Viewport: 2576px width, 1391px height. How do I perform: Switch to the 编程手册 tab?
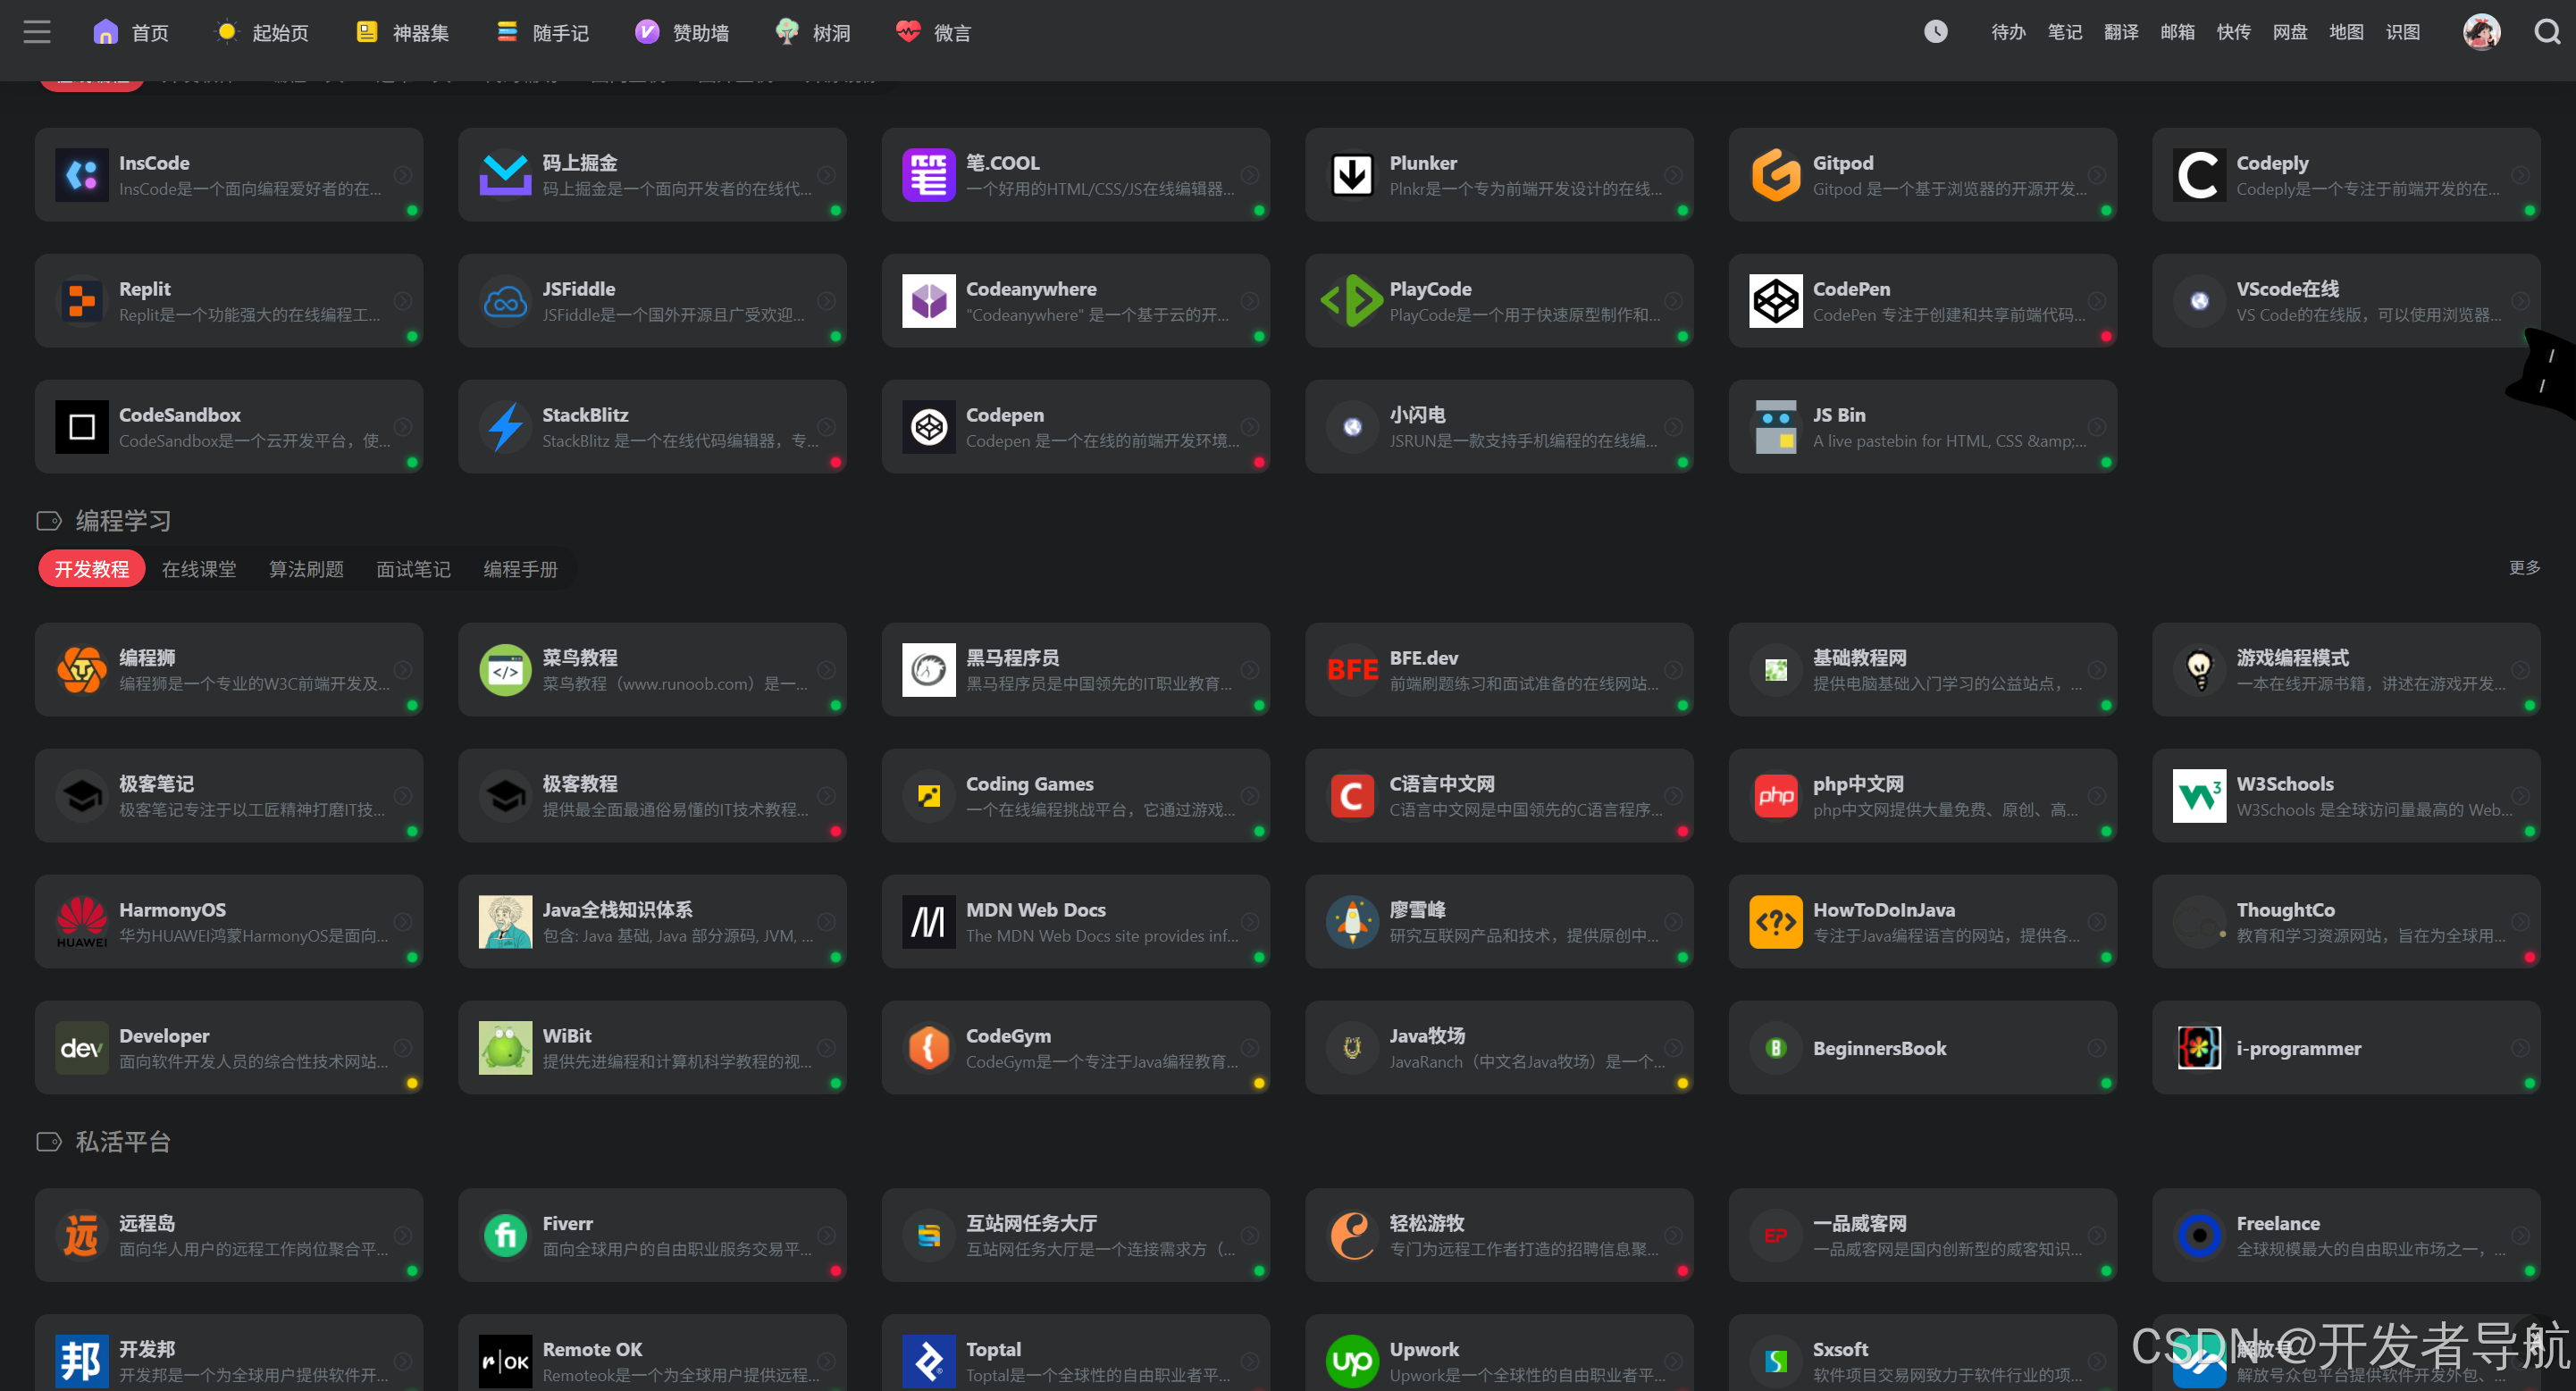coord(521,569)
